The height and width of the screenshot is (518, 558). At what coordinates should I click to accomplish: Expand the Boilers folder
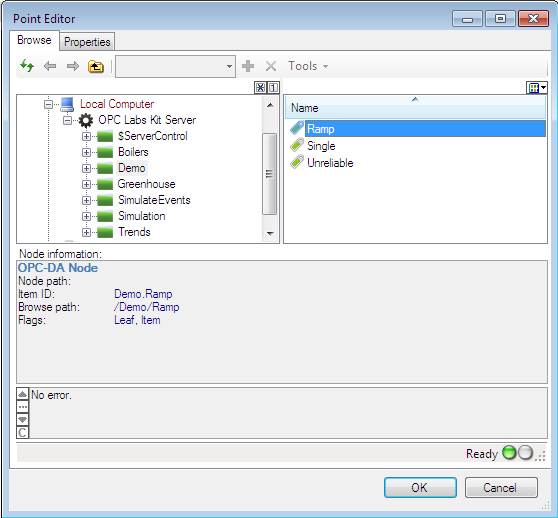86,152
